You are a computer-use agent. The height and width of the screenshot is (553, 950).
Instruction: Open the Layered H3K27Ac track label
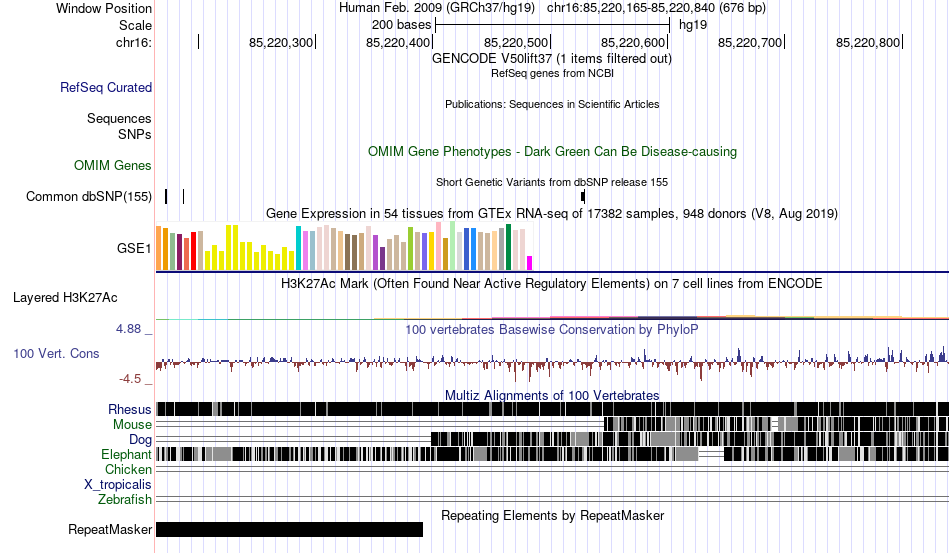pyautogui.click(x=65, y=297)
